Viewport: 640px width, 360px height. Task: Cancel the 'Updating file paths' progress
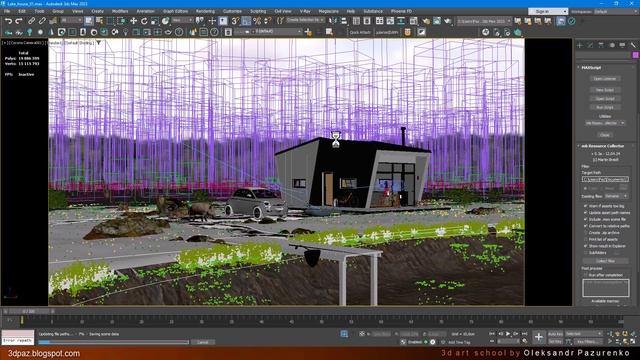coord(202,342)
